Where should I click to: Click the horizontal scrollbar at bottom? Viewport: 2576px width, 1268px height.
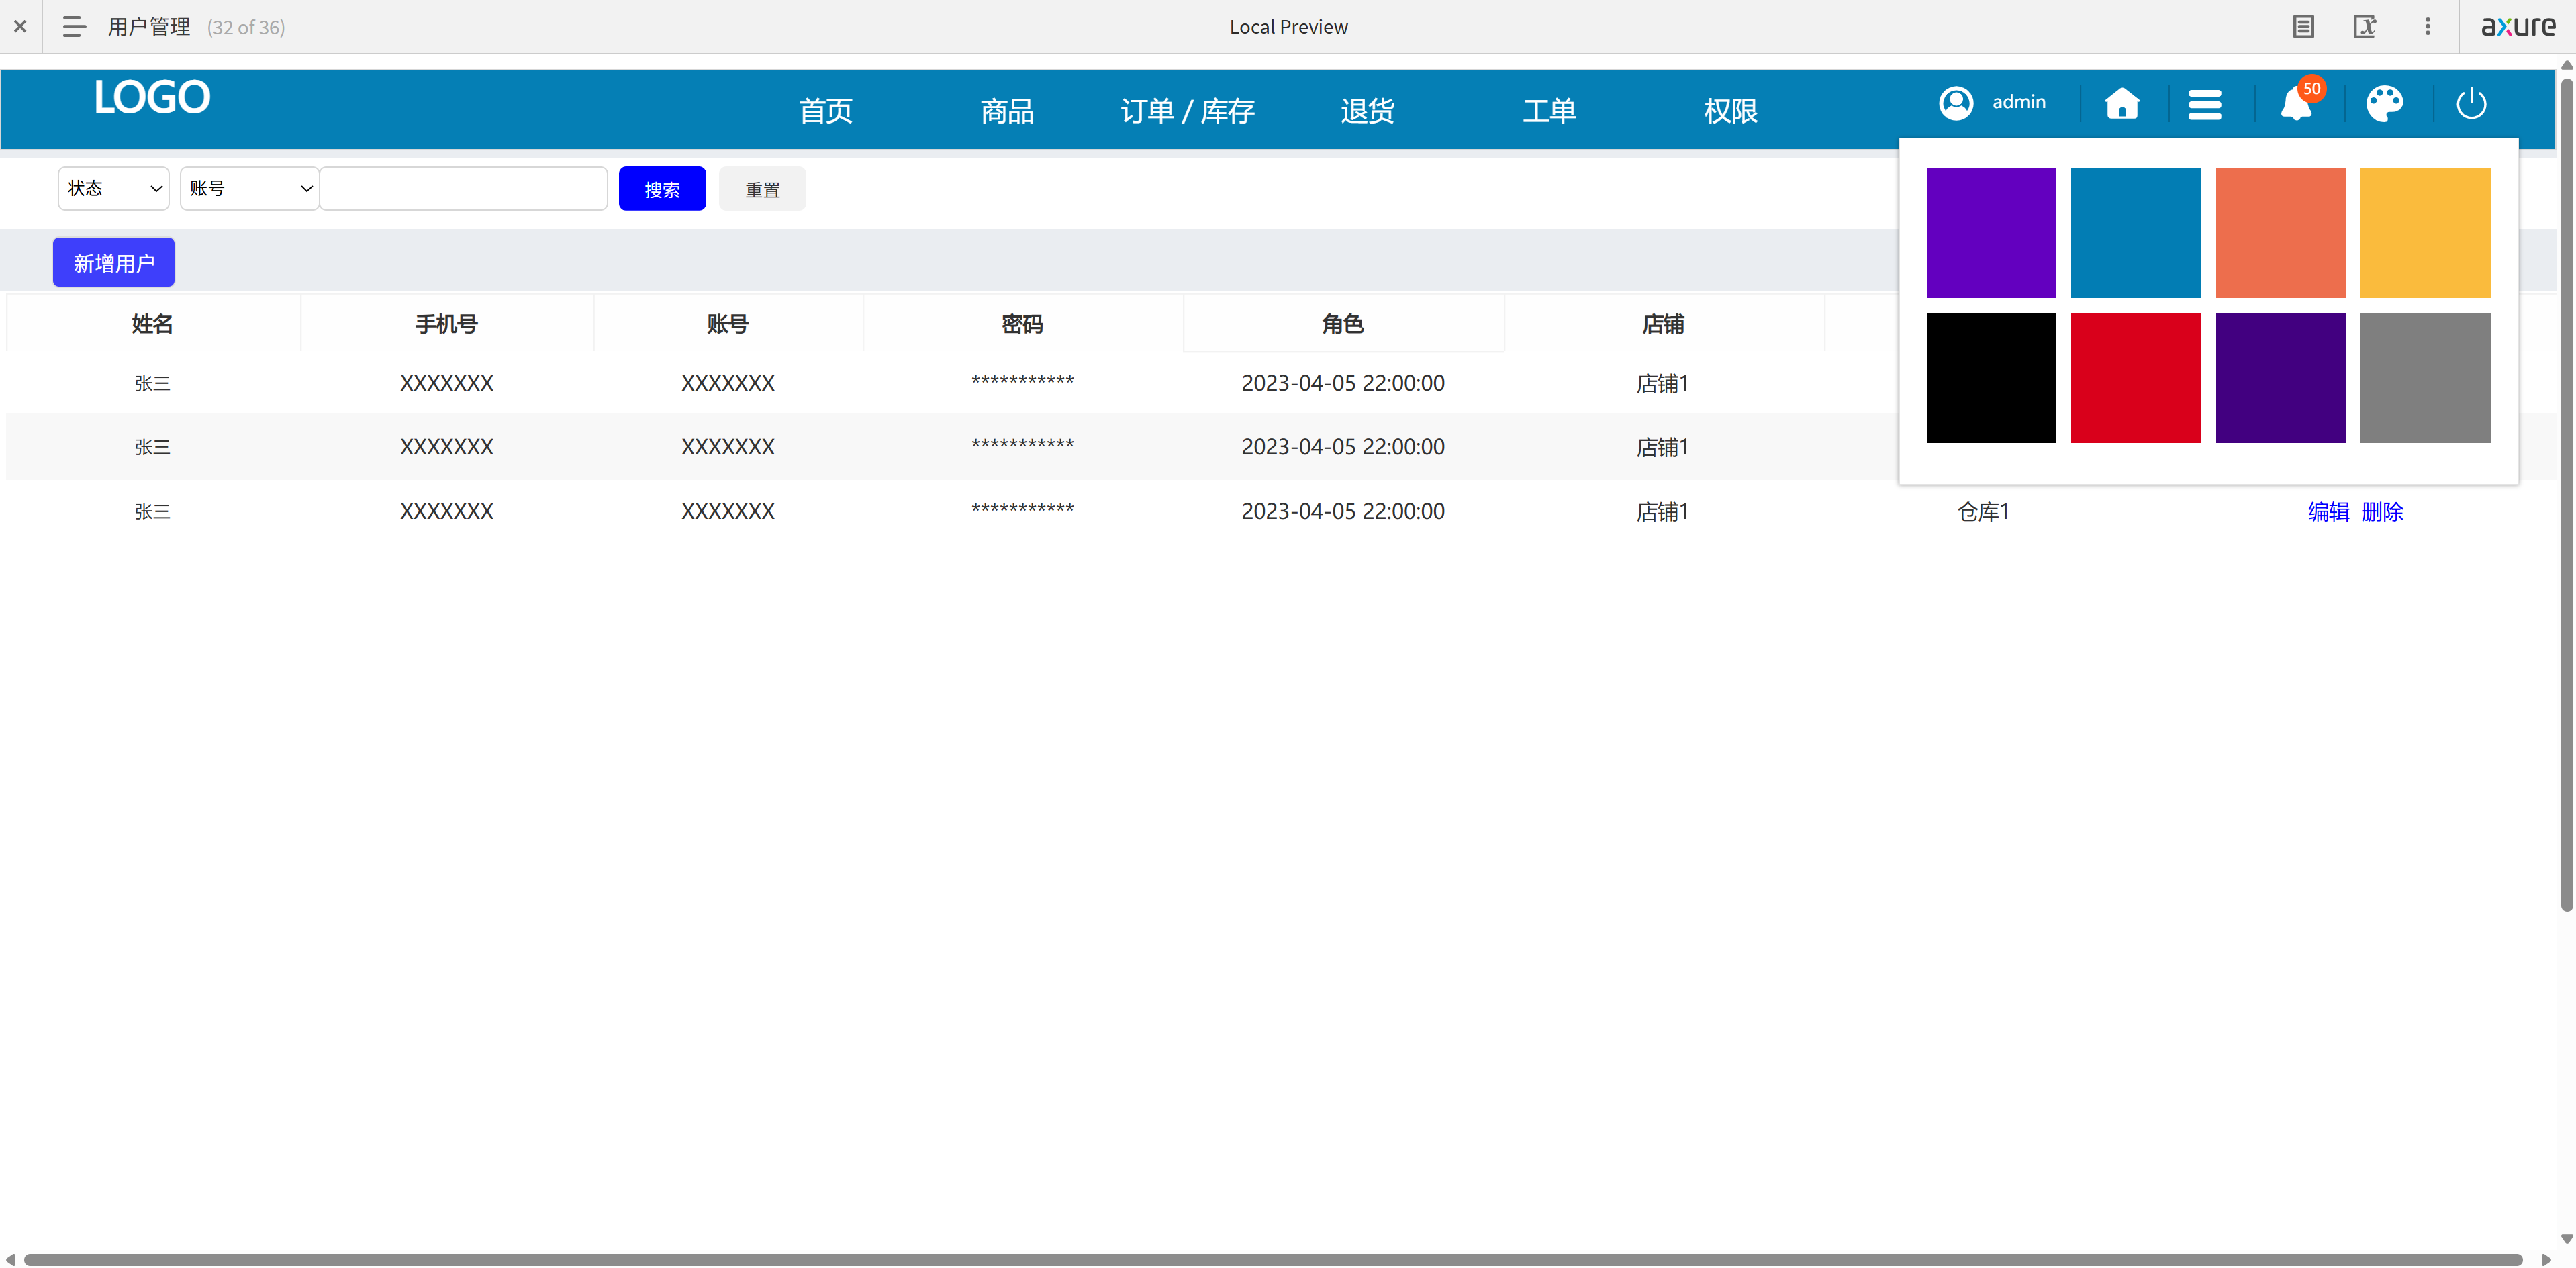(1273, 1259)
